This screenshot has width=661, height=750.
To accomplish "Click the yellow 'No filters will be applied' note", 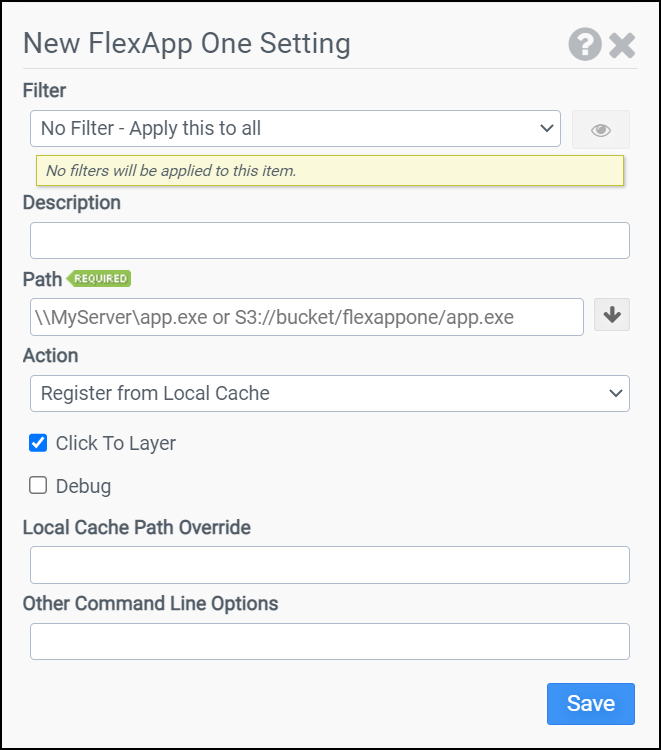I will [x=329, y=171].
